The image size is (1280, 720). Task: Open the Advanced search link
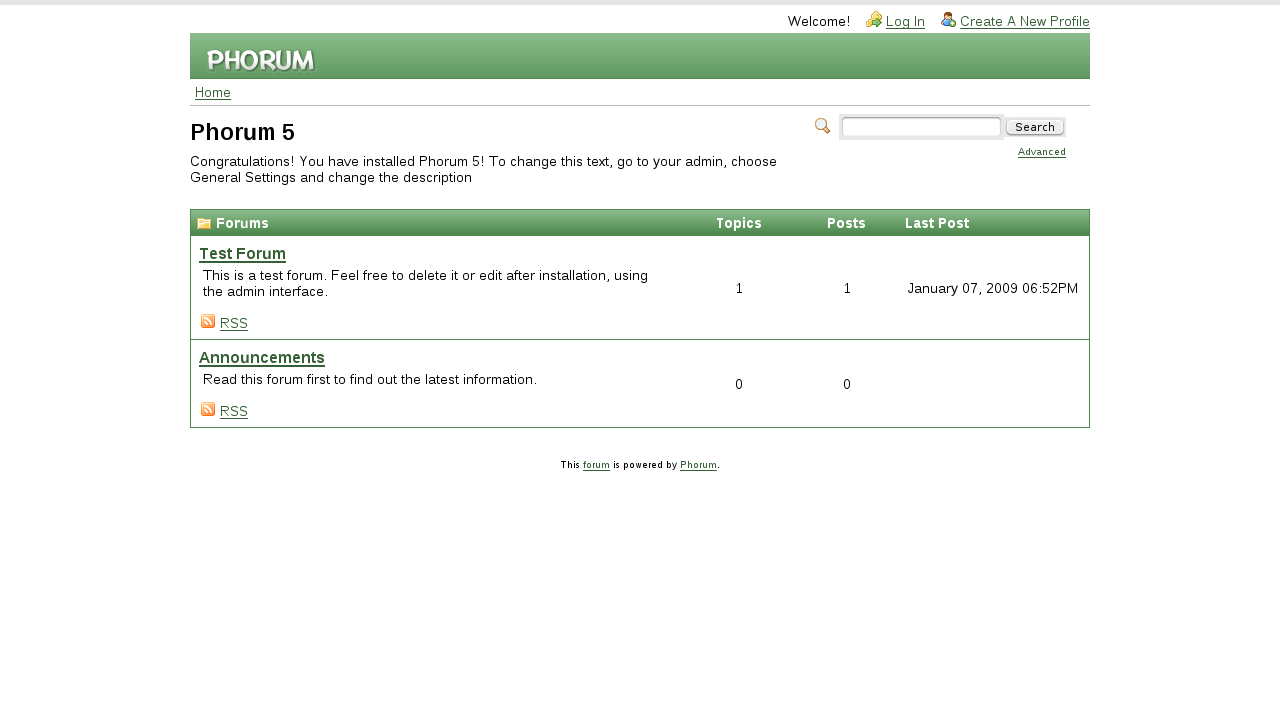1042,152
